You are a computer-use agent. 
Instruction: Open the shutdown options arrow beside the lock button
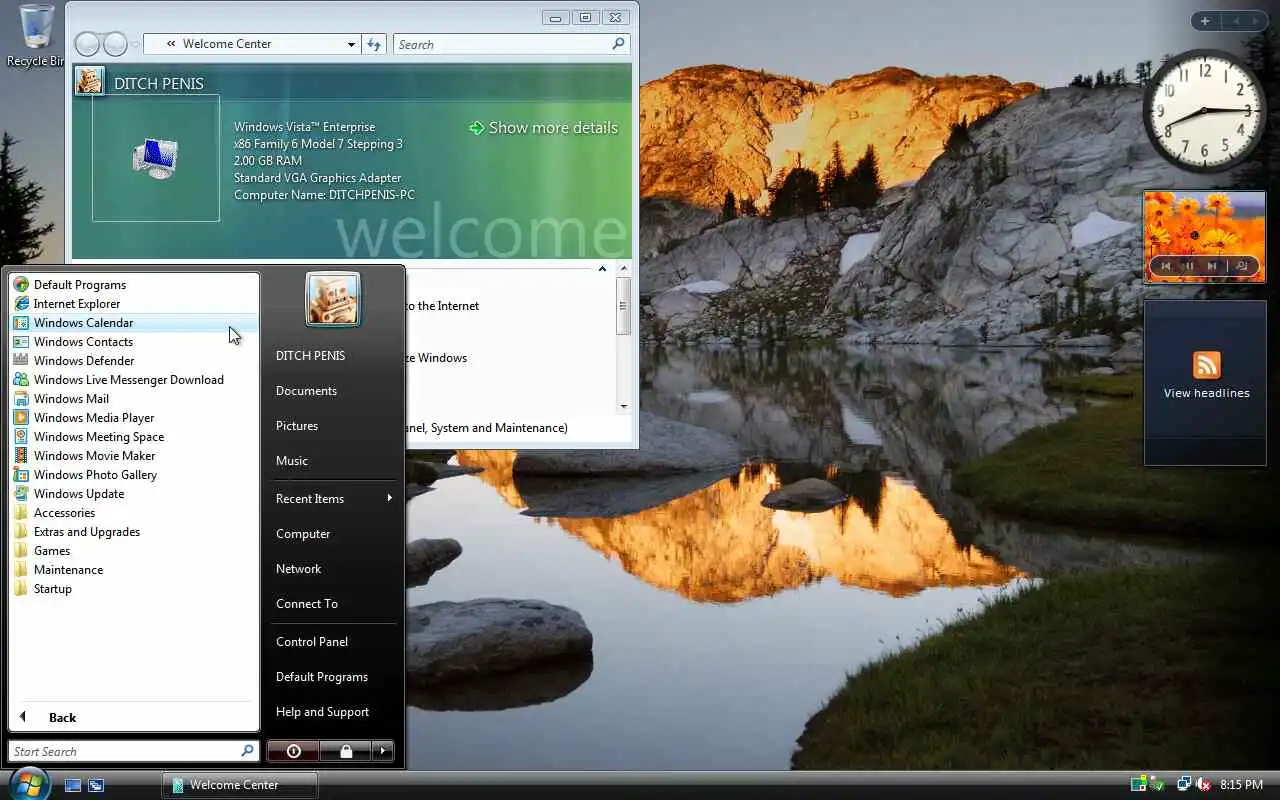tap(383, 751)
